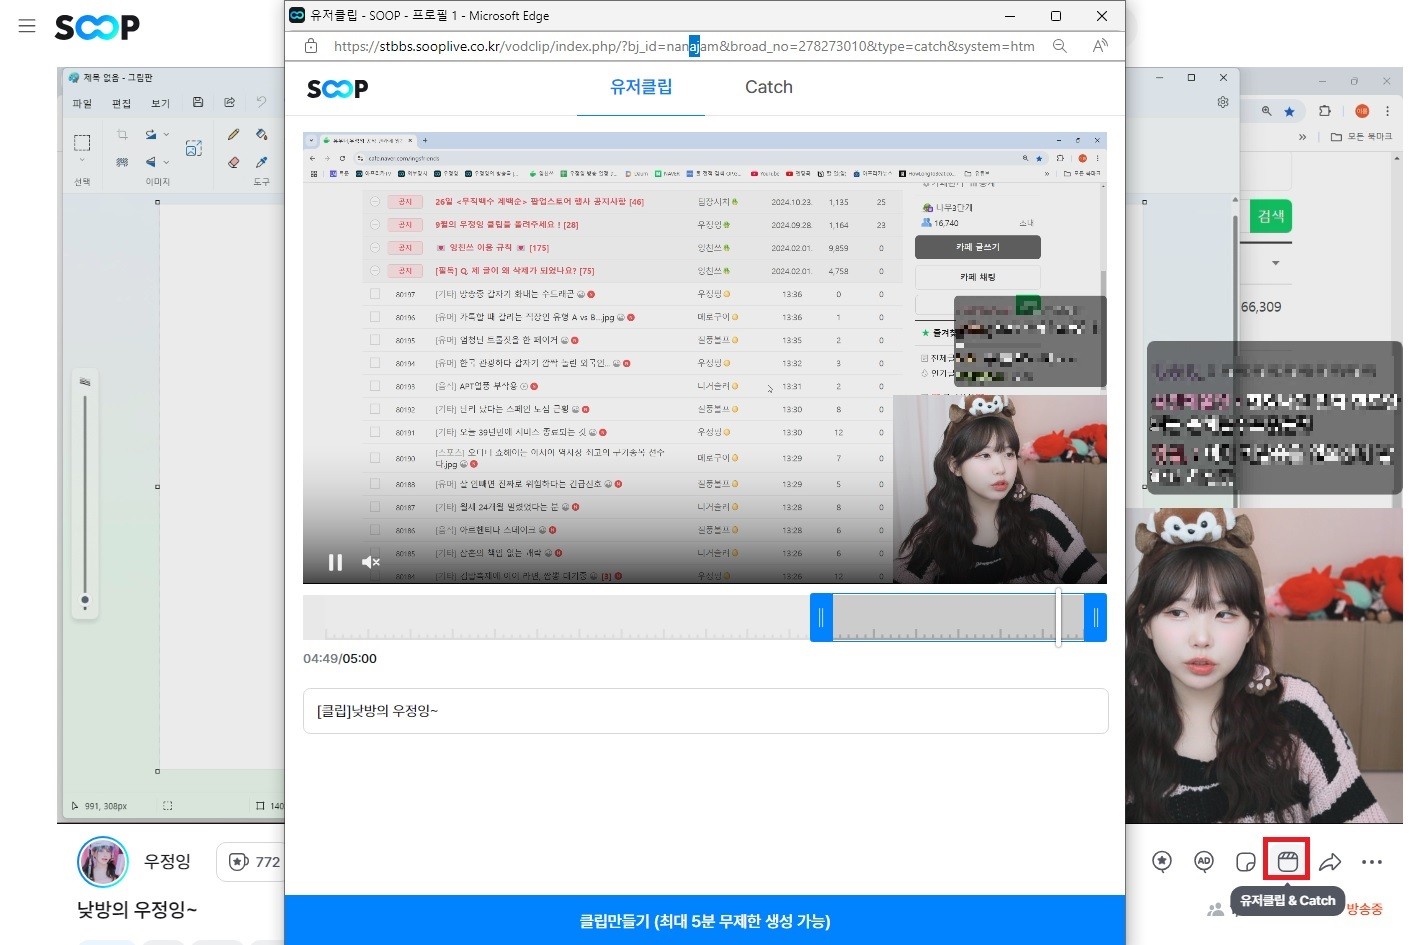The width and height of the screenshot is (1409, 945).
Task: Select the Eraser tool in Paint
Action: (x=233, y=161)
